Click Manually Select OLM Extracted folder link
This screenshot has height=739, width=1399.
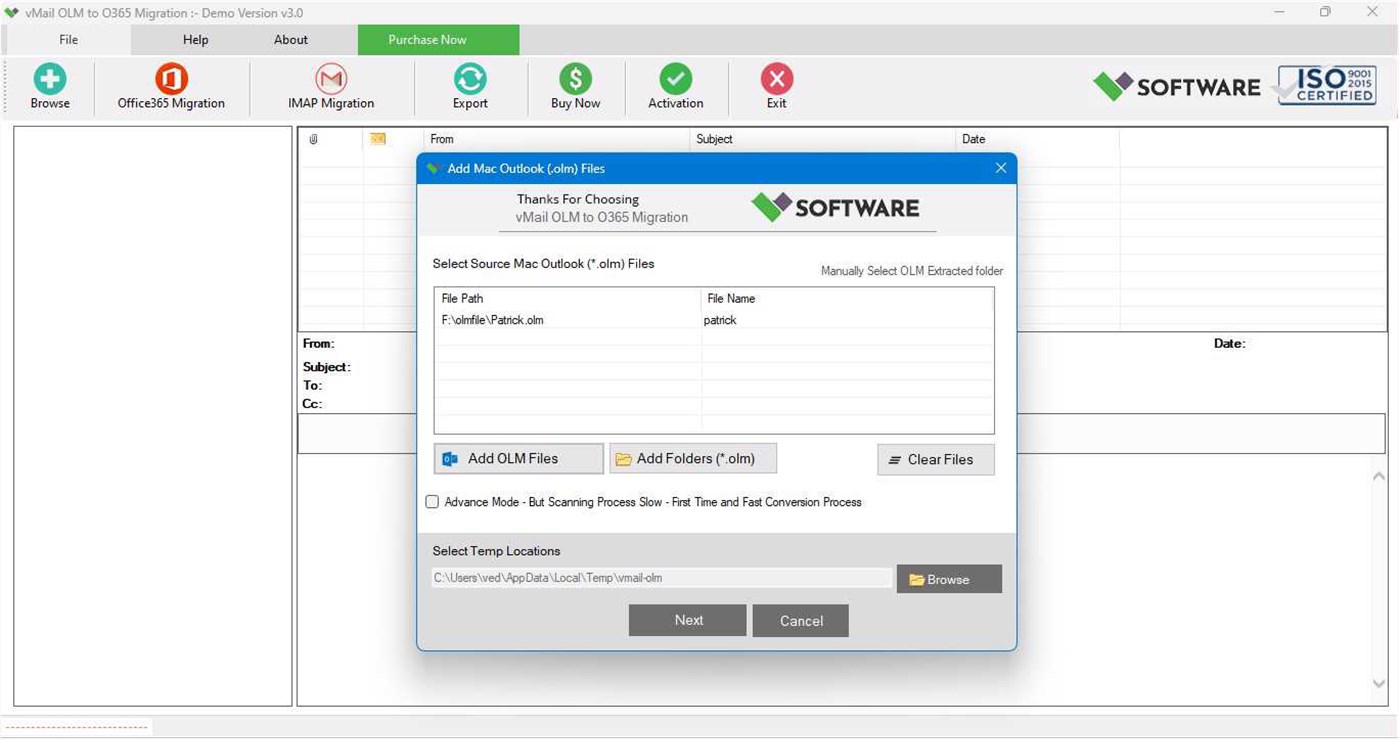pos(912,271)
